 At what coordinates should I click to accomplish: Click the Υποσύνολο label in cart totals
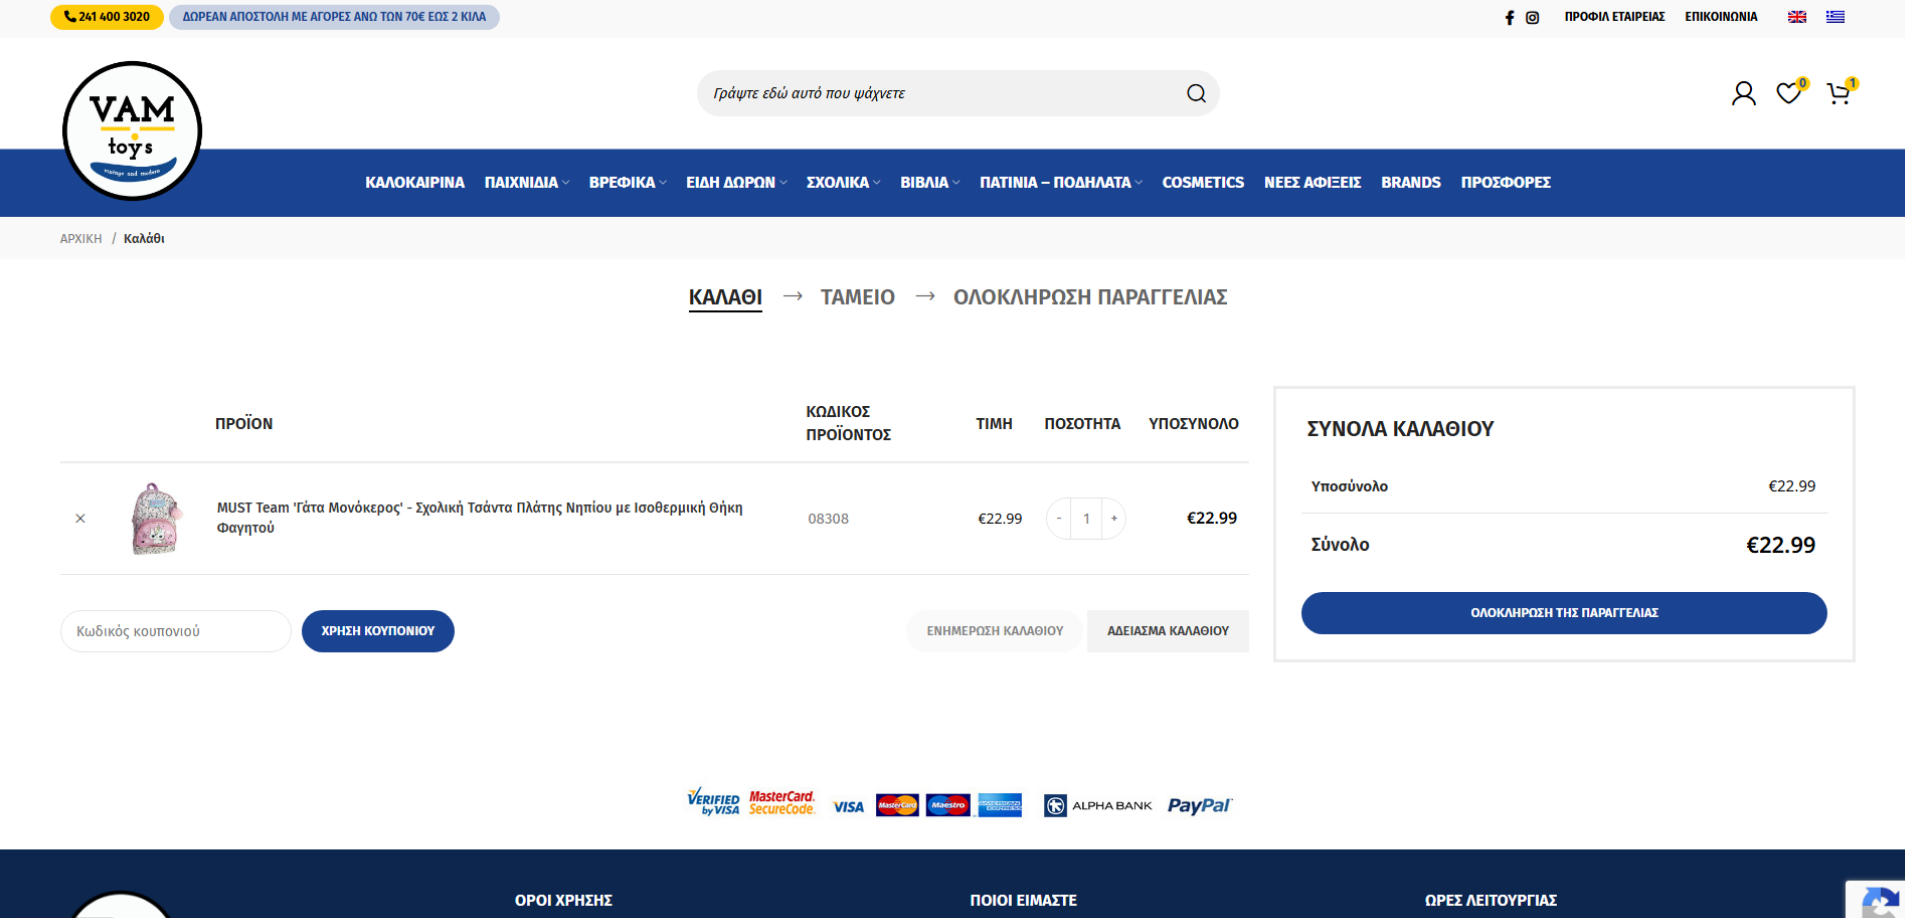click(x=1349, y=487)
